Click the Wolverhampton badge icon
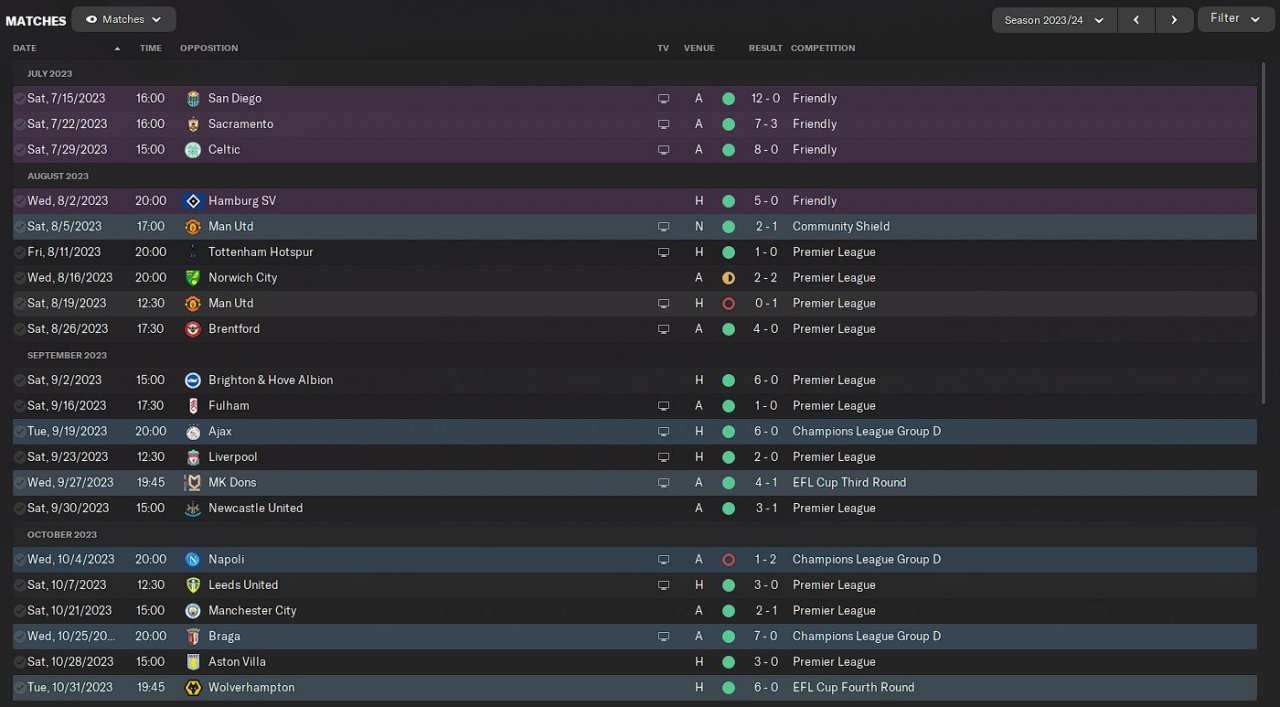1280x707 pixels. point(193,688)
